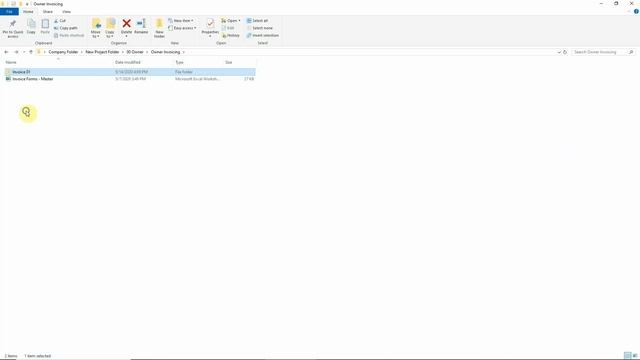Image resolution: width=640 pixels, height=360 pixels.
Task: Open the Copy to dropdown
Action: 110,34
